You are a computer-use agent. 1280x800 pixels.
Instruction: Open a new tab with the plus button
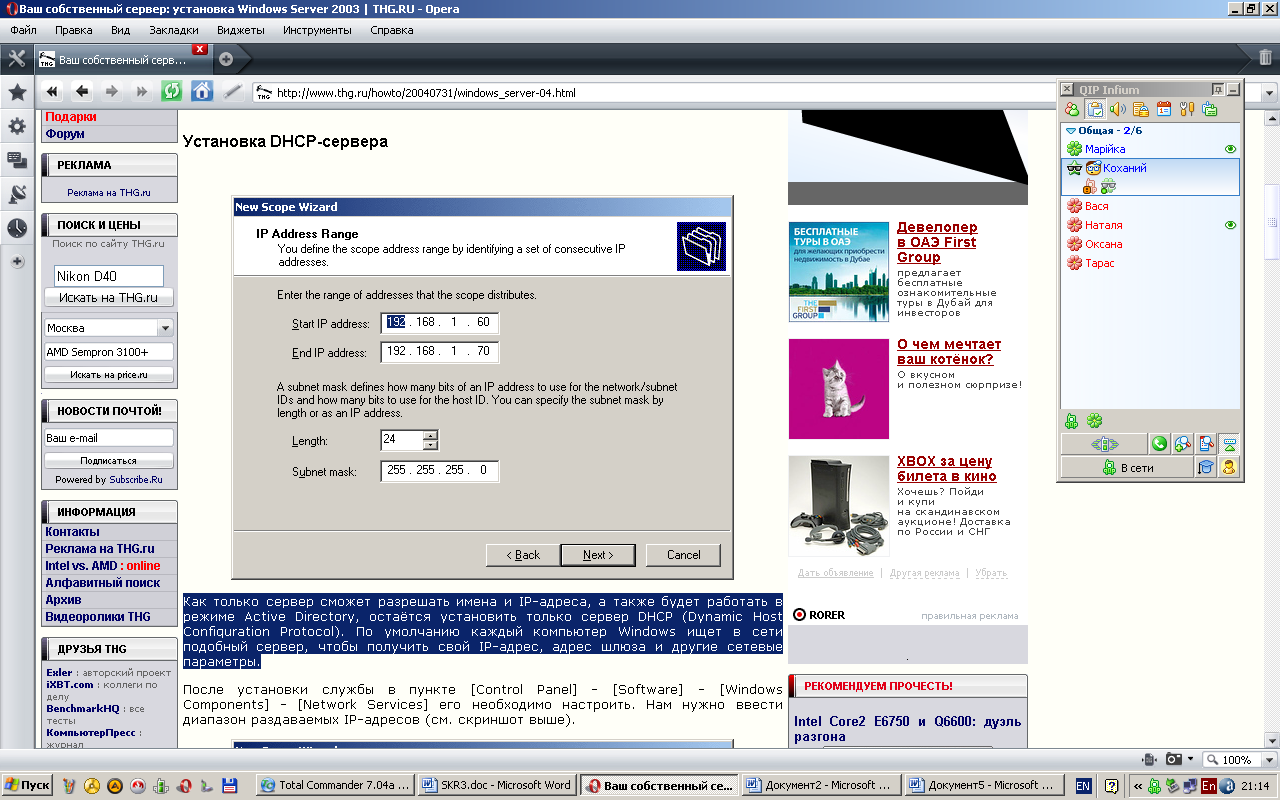coord(226,59)
